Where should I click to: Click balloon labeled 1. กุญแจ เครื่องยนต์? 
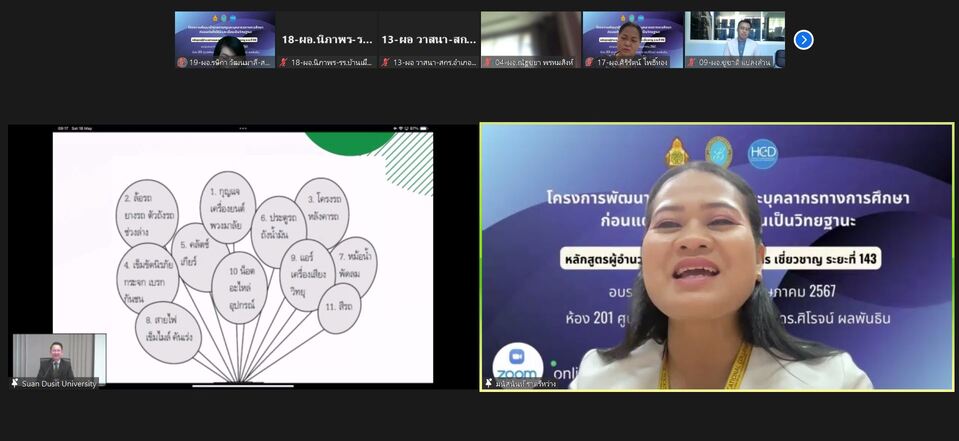tap(228, 207)
